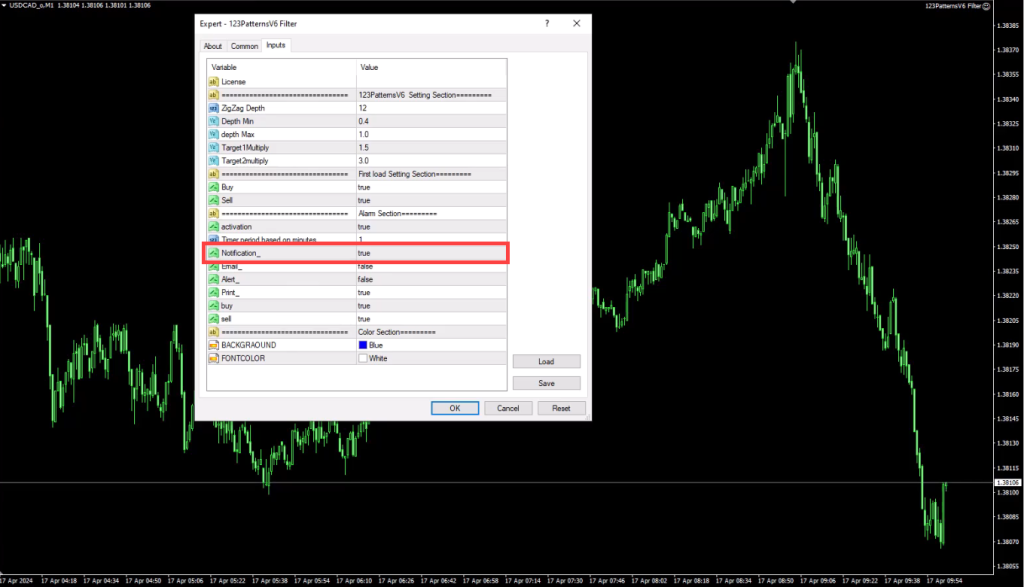
Task: Click the Blue BACKGRAOUND color swatch
Action: point(363,345)
